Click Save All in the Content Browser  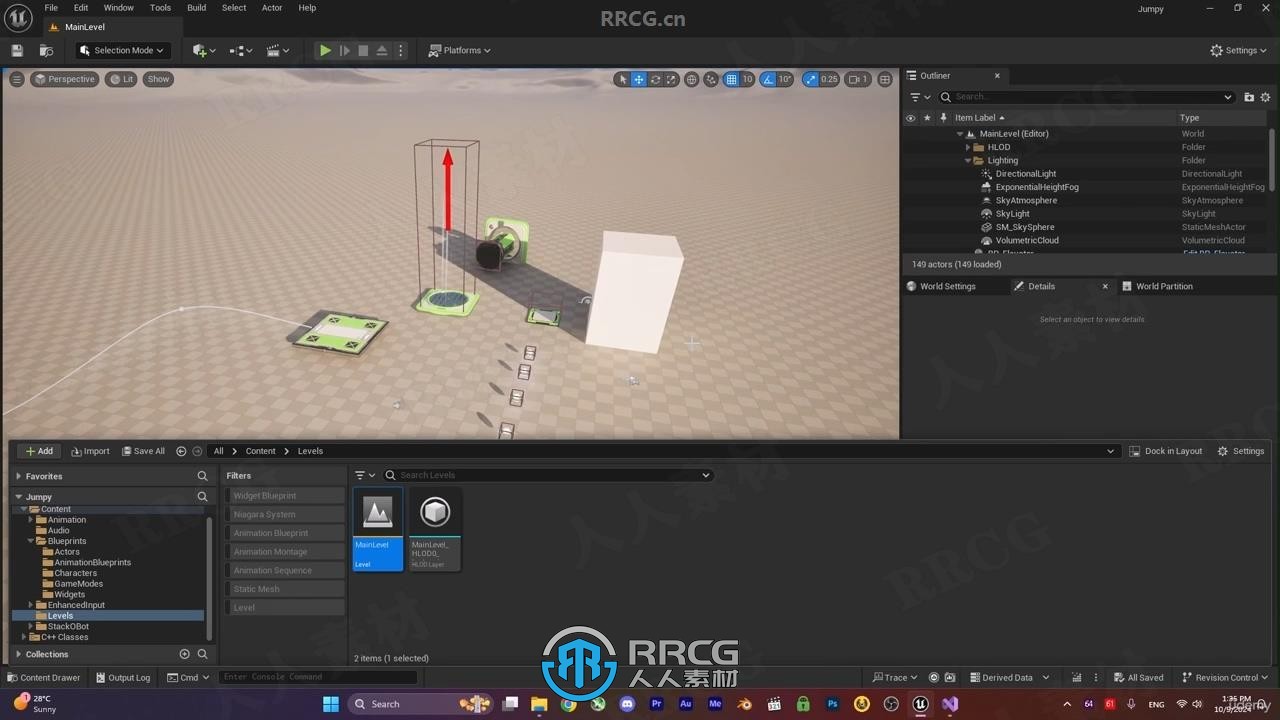pos(143,451)
